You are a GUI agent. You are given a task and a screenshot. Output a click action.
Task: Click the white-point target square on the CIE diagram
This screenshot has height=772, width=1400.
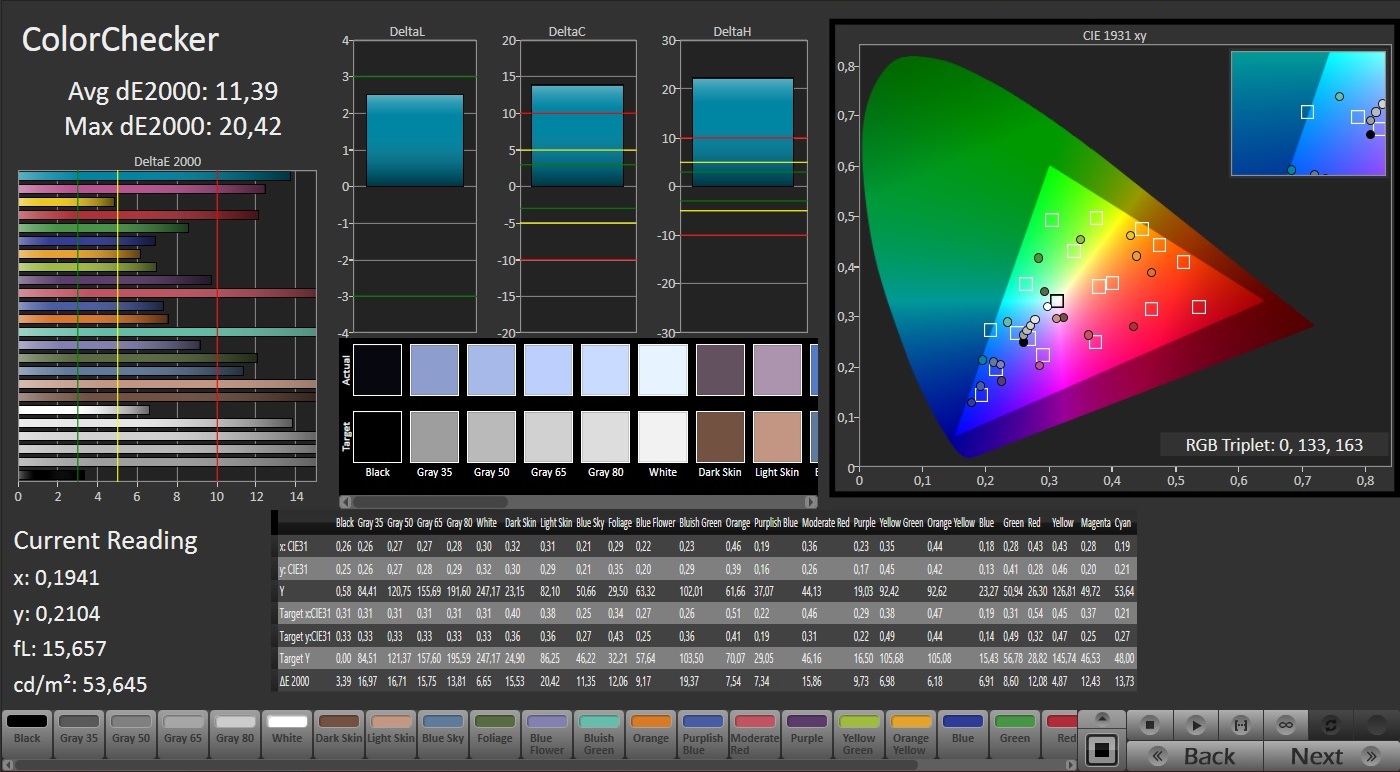pos(1057,301)
